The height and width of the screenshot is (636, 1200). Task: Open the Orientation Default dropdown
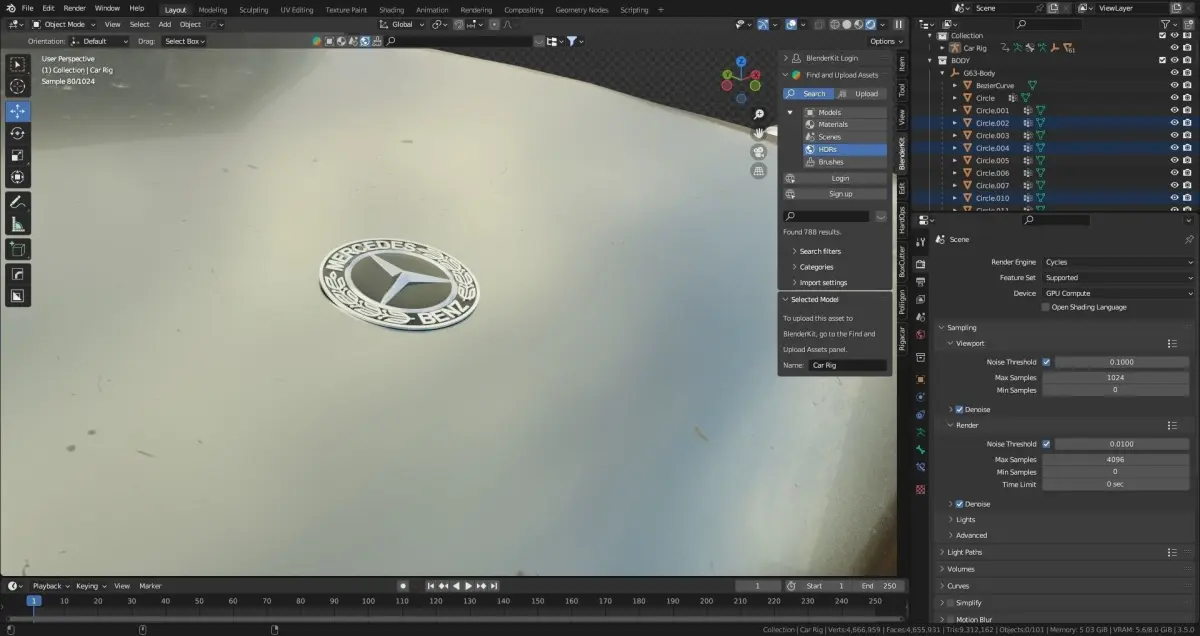[100, 41]
